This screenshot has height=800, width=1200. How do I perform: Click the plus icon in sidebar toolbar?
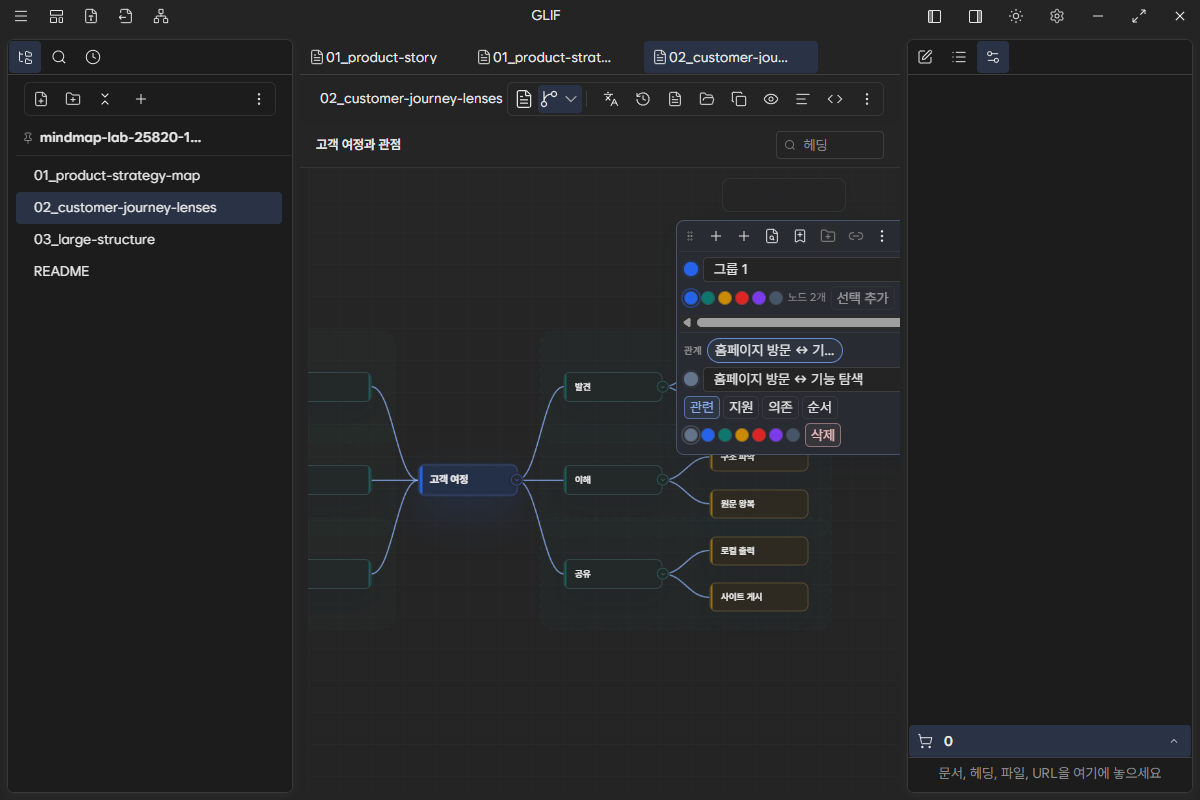(141, 99)
